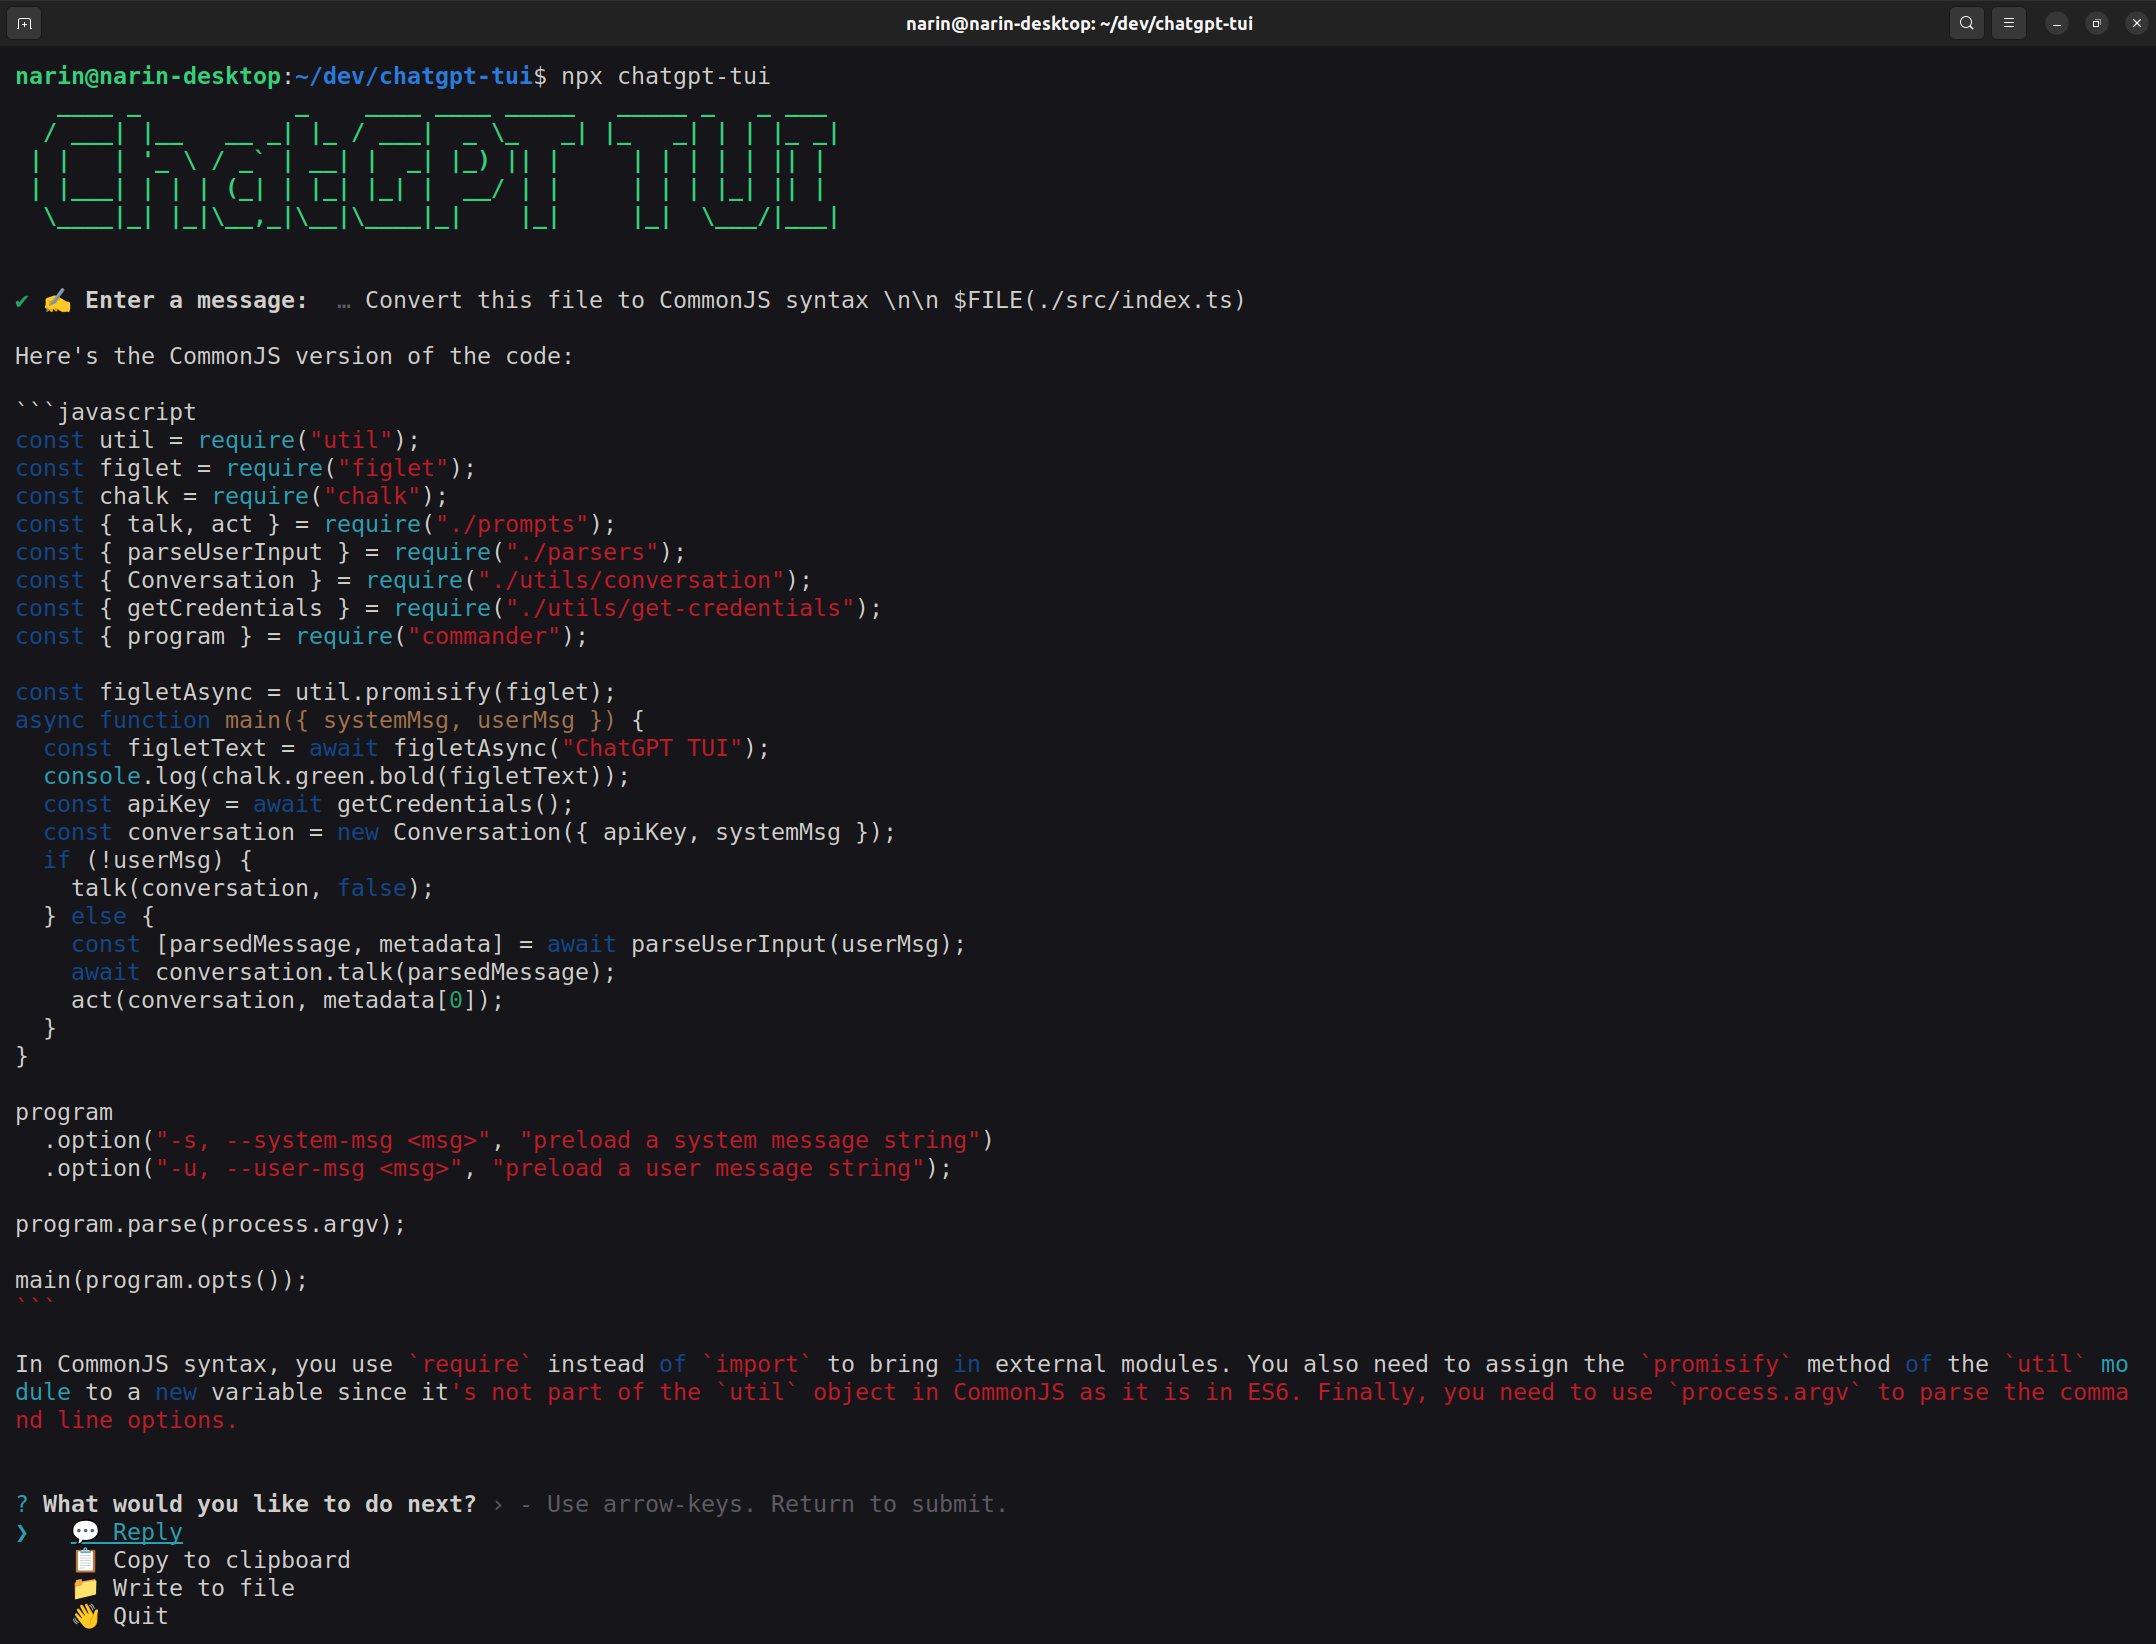Open the hamburger menu in the title bar

pyautogui.click(x=2008, y=23)
